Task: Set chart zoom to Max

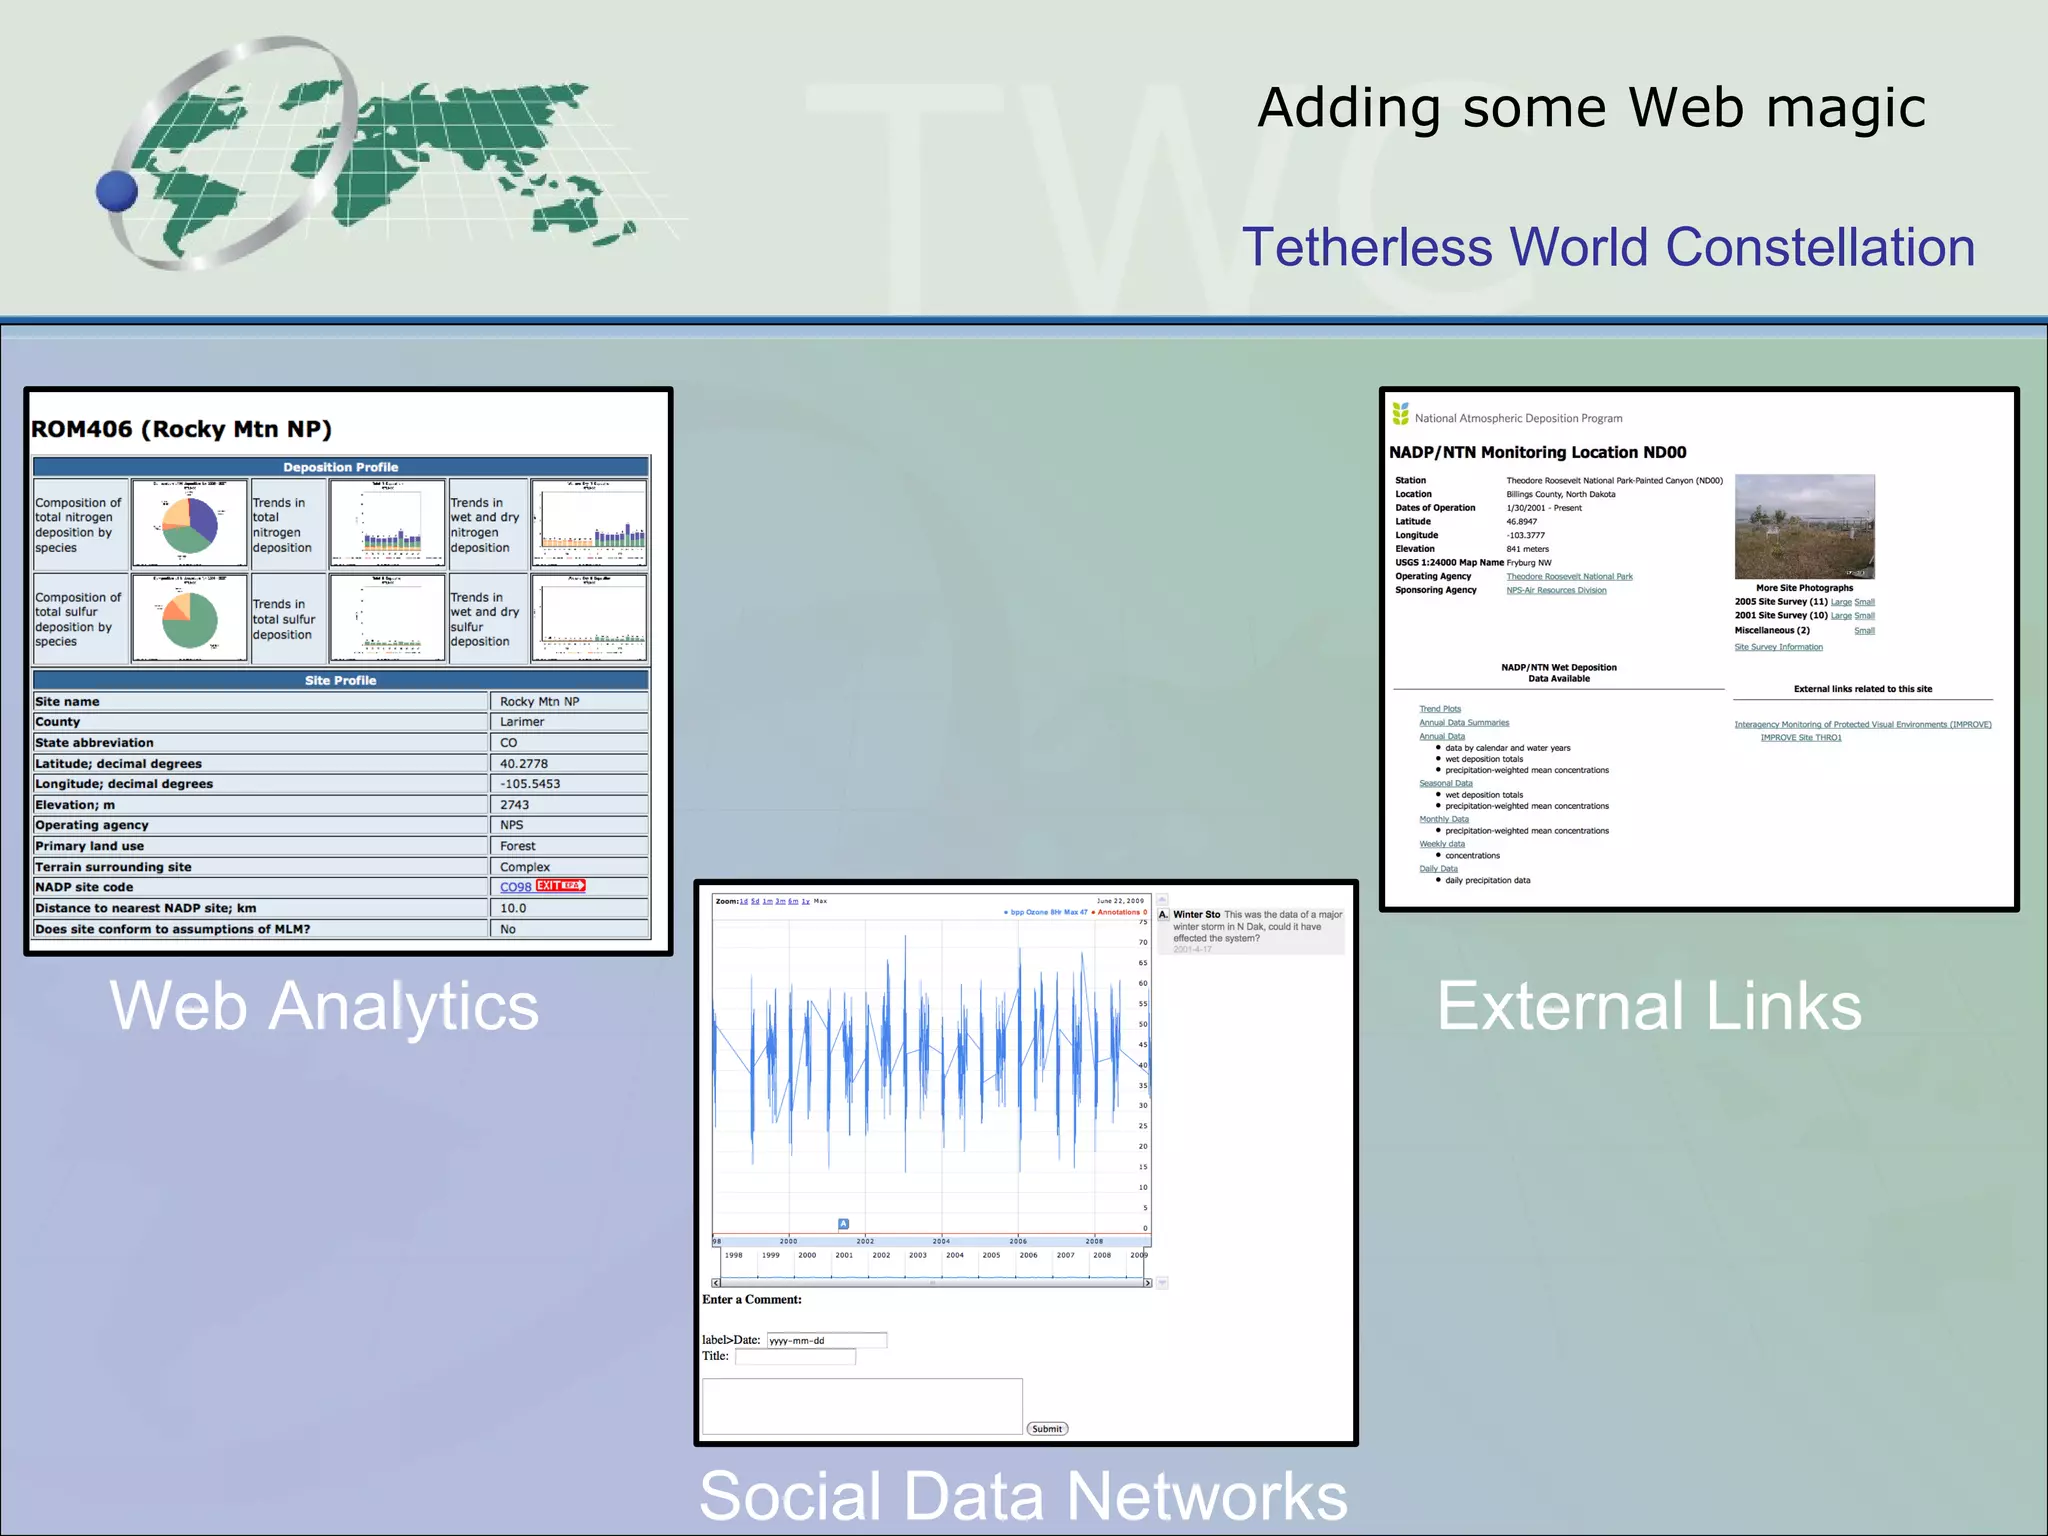Action: click(x=820, y=901)
